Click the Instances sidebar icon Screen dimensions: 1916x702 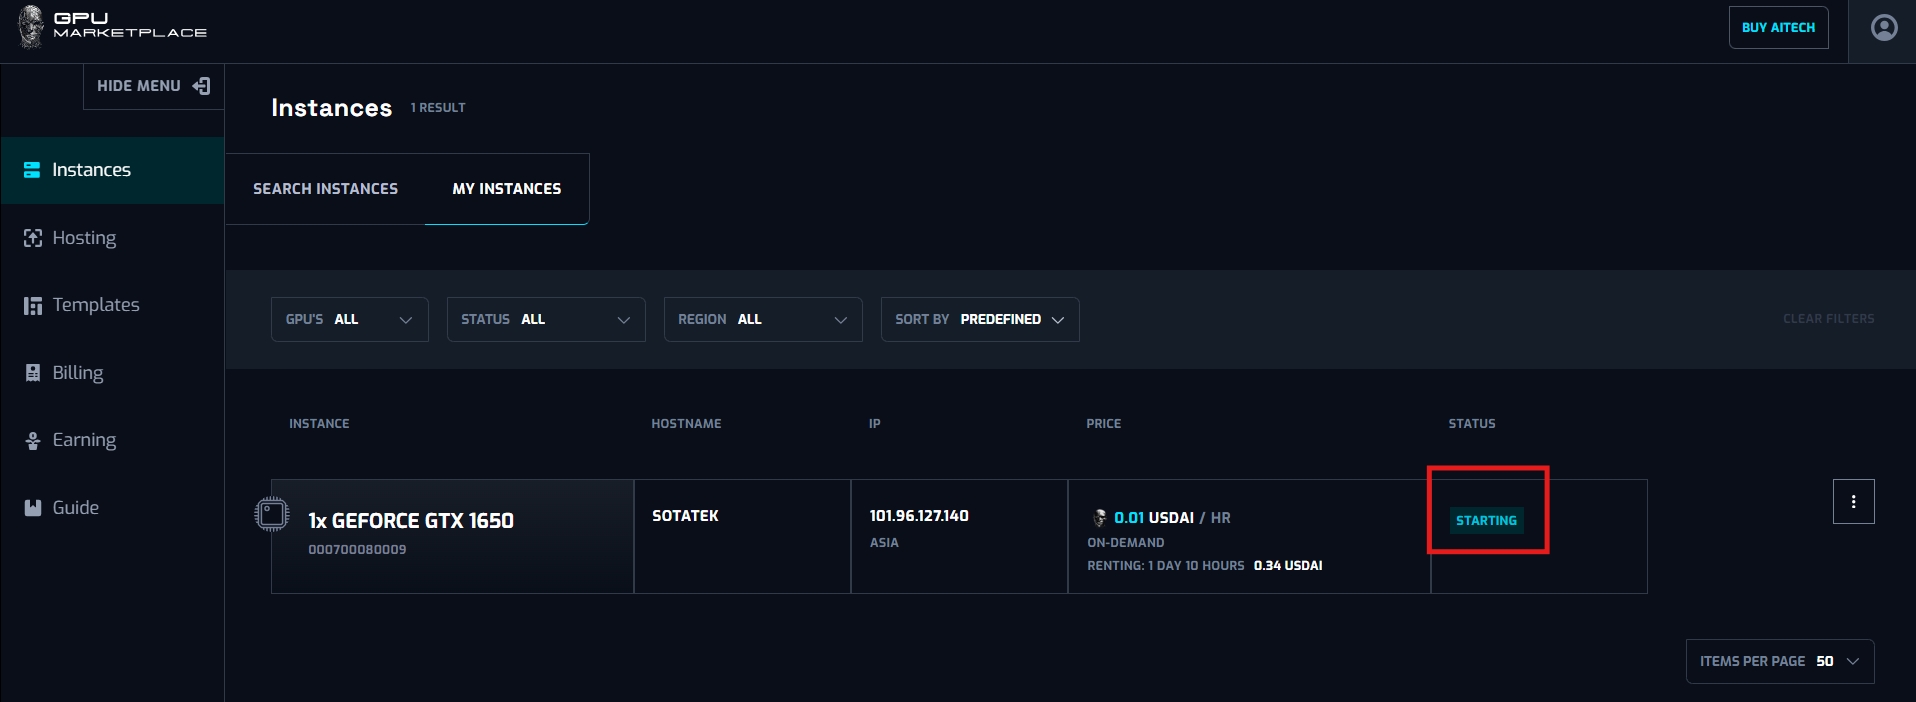(x=32, y=170)
